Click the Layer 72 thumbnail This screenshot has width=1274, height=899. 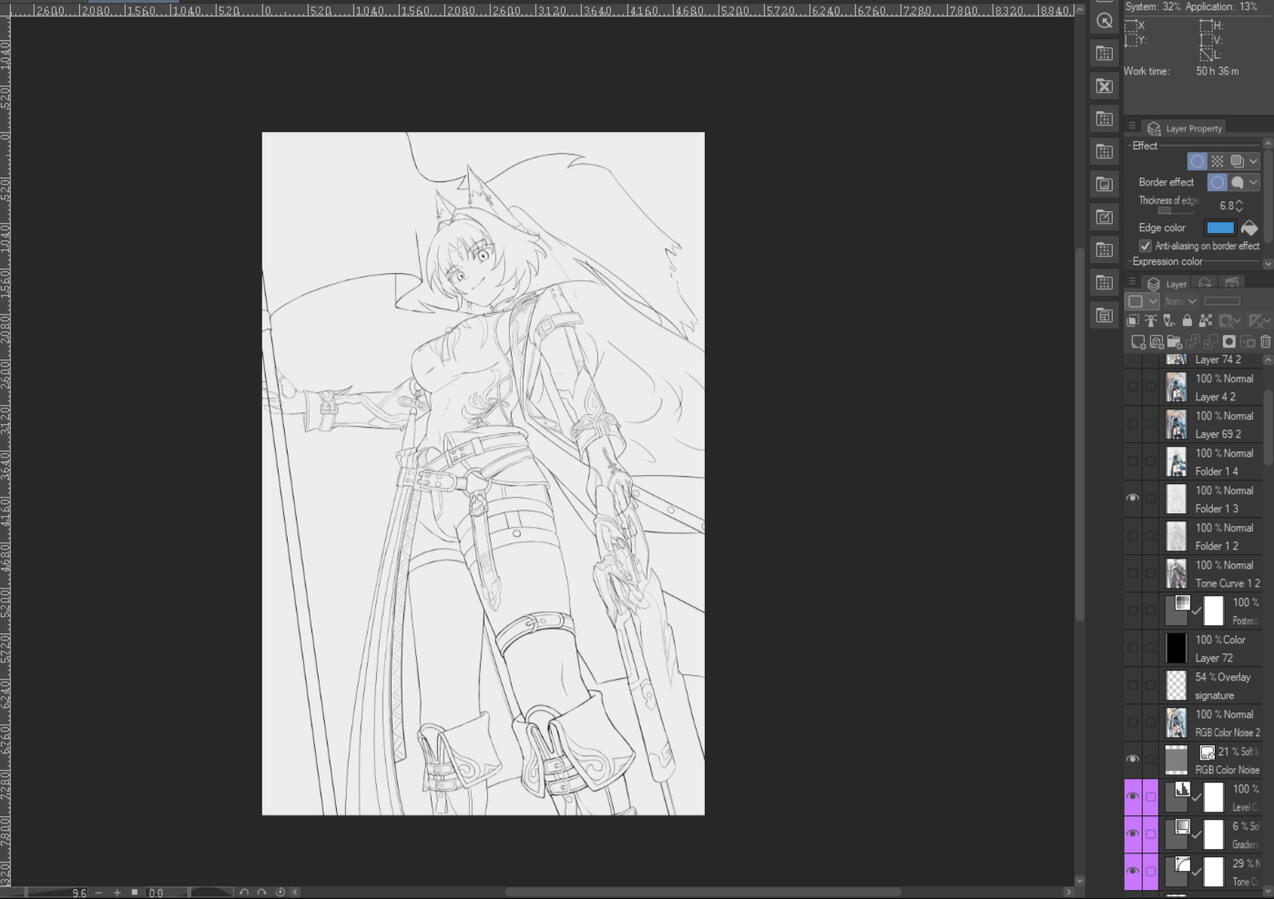(1175, 648)
